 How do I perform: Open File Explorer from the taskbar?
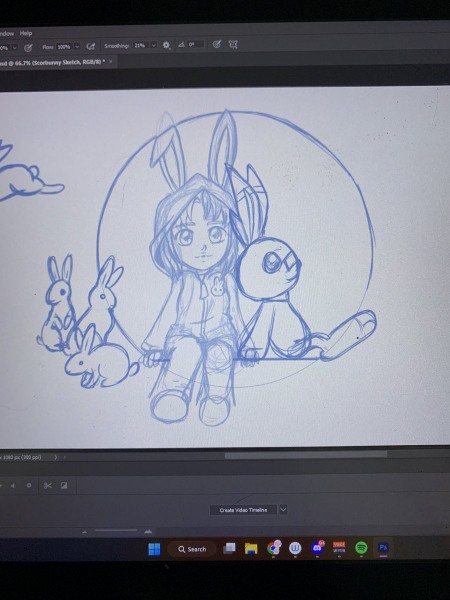tap(251, 548)
